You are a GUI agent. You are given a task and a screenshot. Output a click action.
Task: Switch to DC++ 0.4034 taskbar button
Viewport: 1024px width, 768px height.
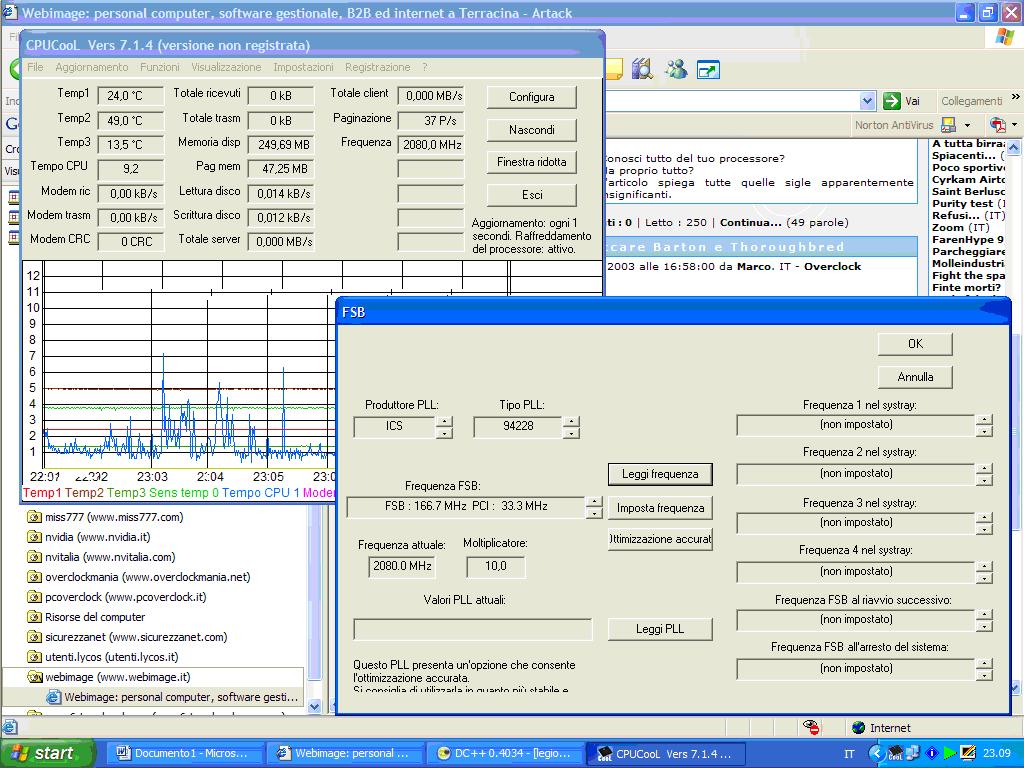[x=504, y=753]
